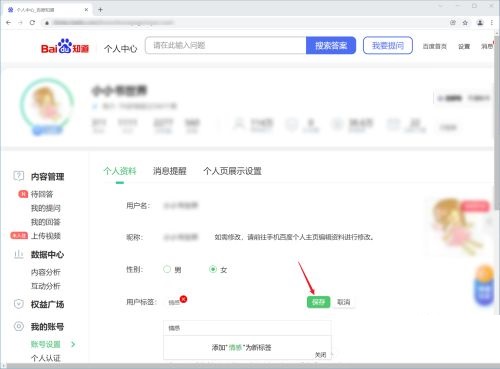This screenshot has width=500, height=369.
Task: Click the red label beside 上传视频
Action: pos(19,236)
